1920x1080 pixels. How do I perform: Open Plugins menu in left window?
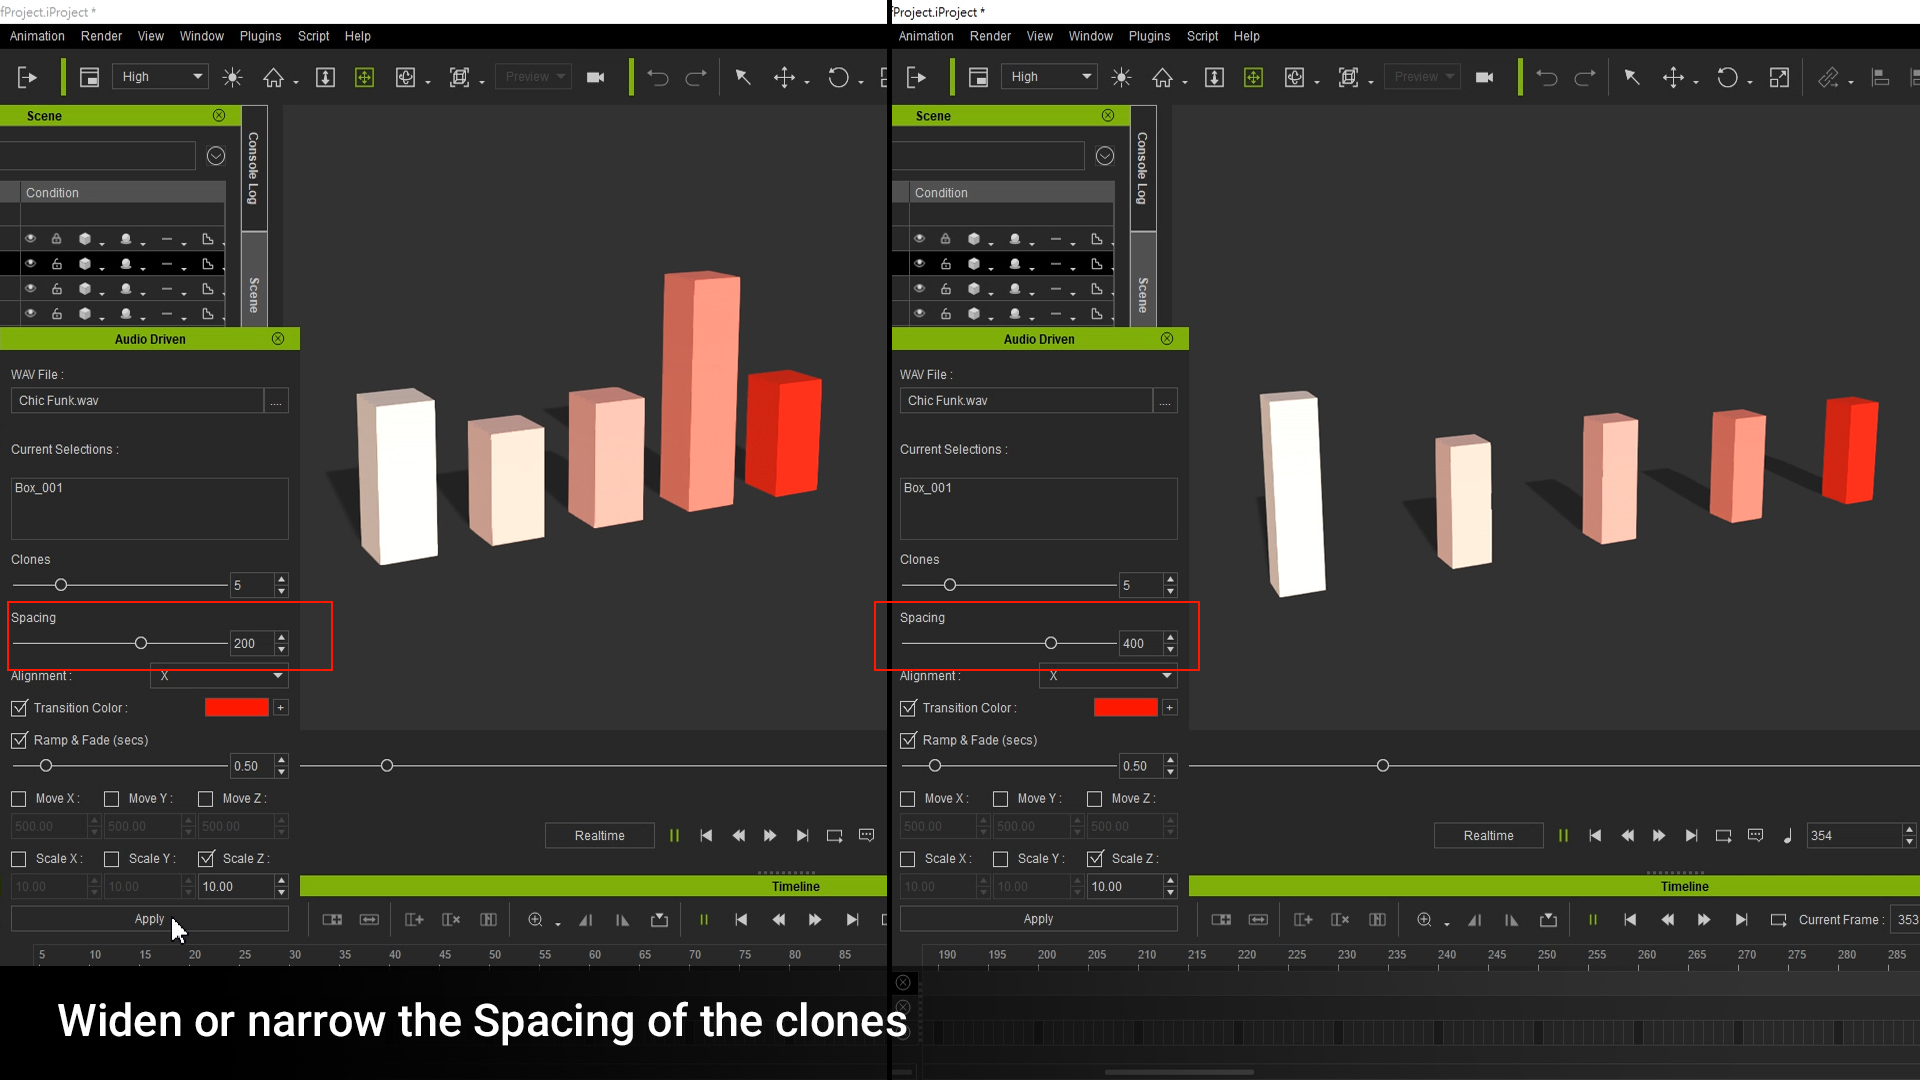[260, 36]
